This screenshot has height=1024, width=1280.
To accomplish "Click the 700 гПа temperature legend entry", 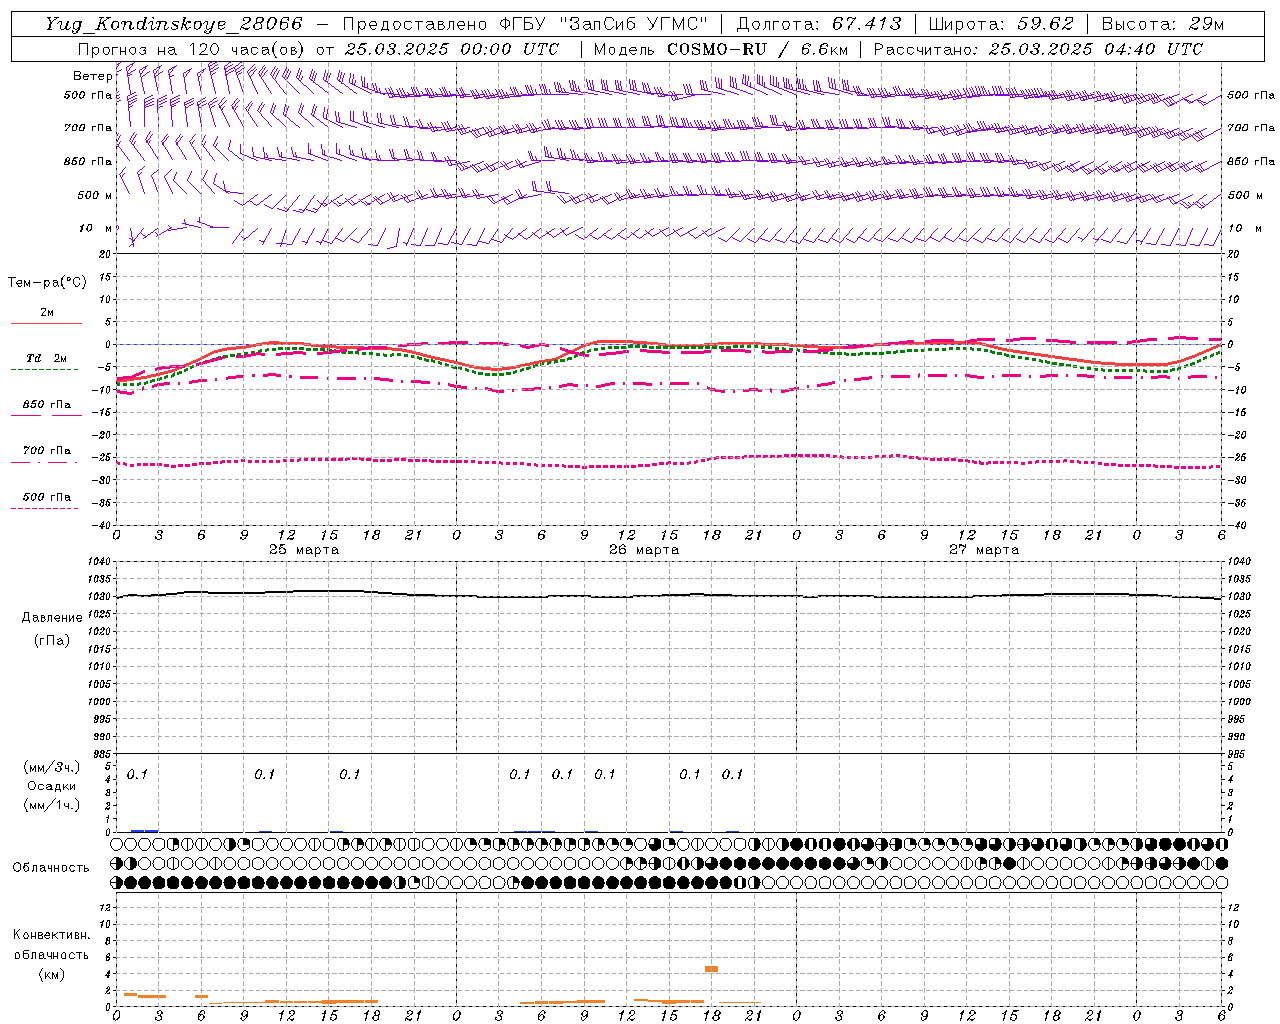I will coord(47,451).
